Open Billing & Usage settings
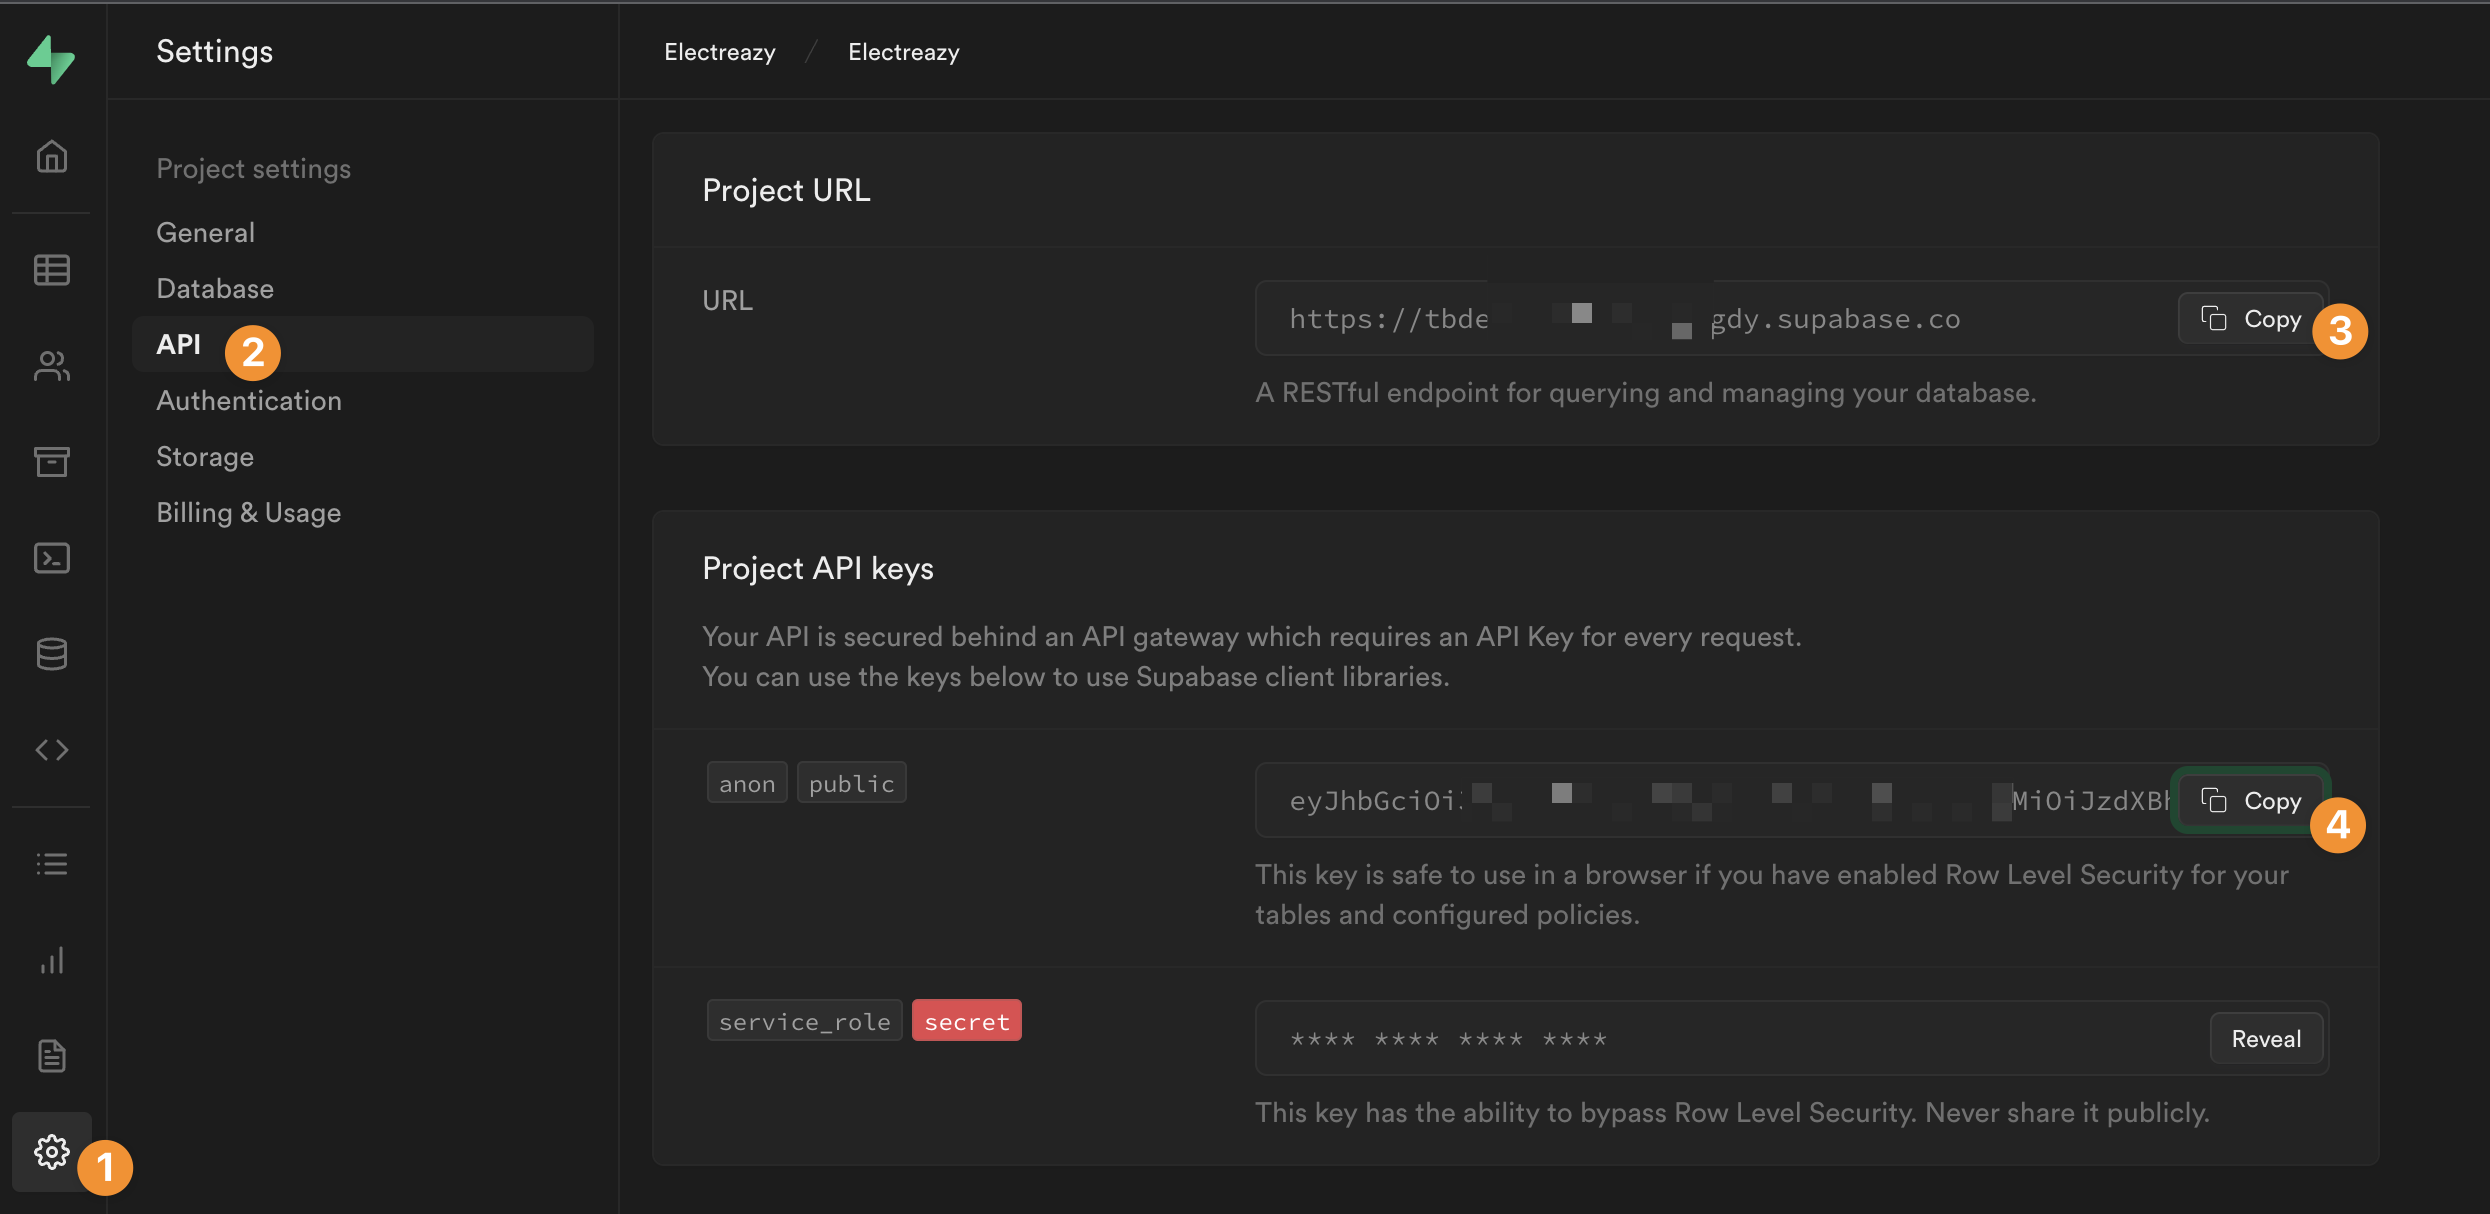 coord(249,512)
